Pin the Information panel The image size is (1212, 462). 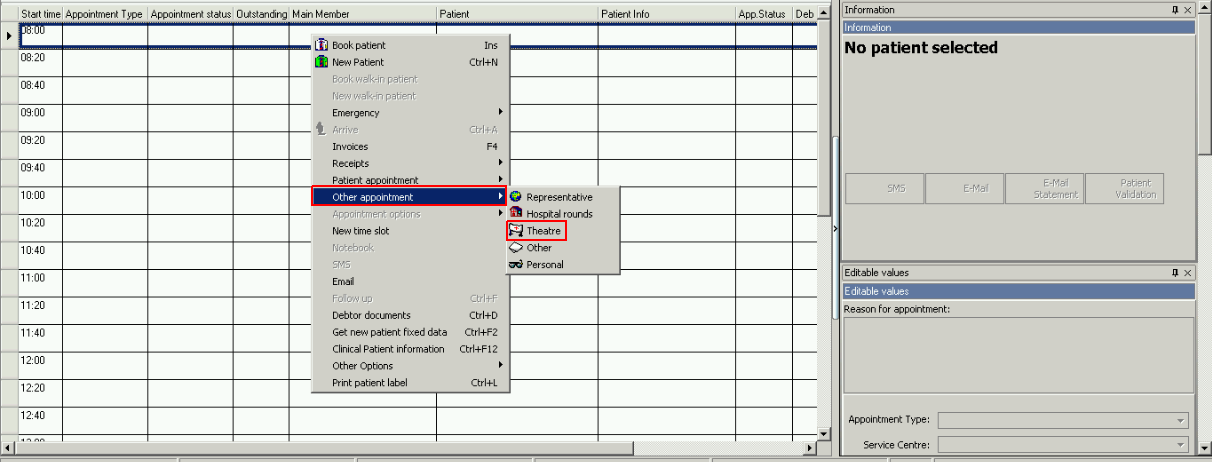[1175, 9]
